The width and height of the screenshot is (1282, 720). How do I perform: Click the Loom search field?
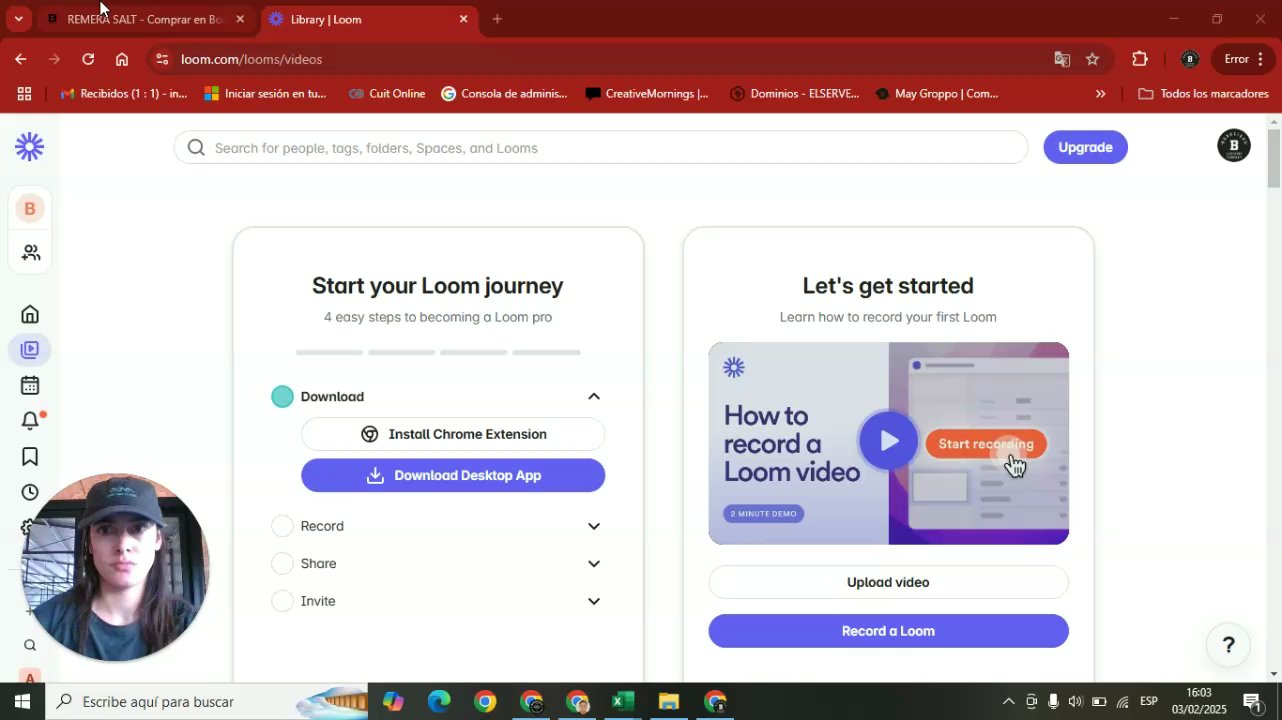pyautogui.click(x=601, y=147)
